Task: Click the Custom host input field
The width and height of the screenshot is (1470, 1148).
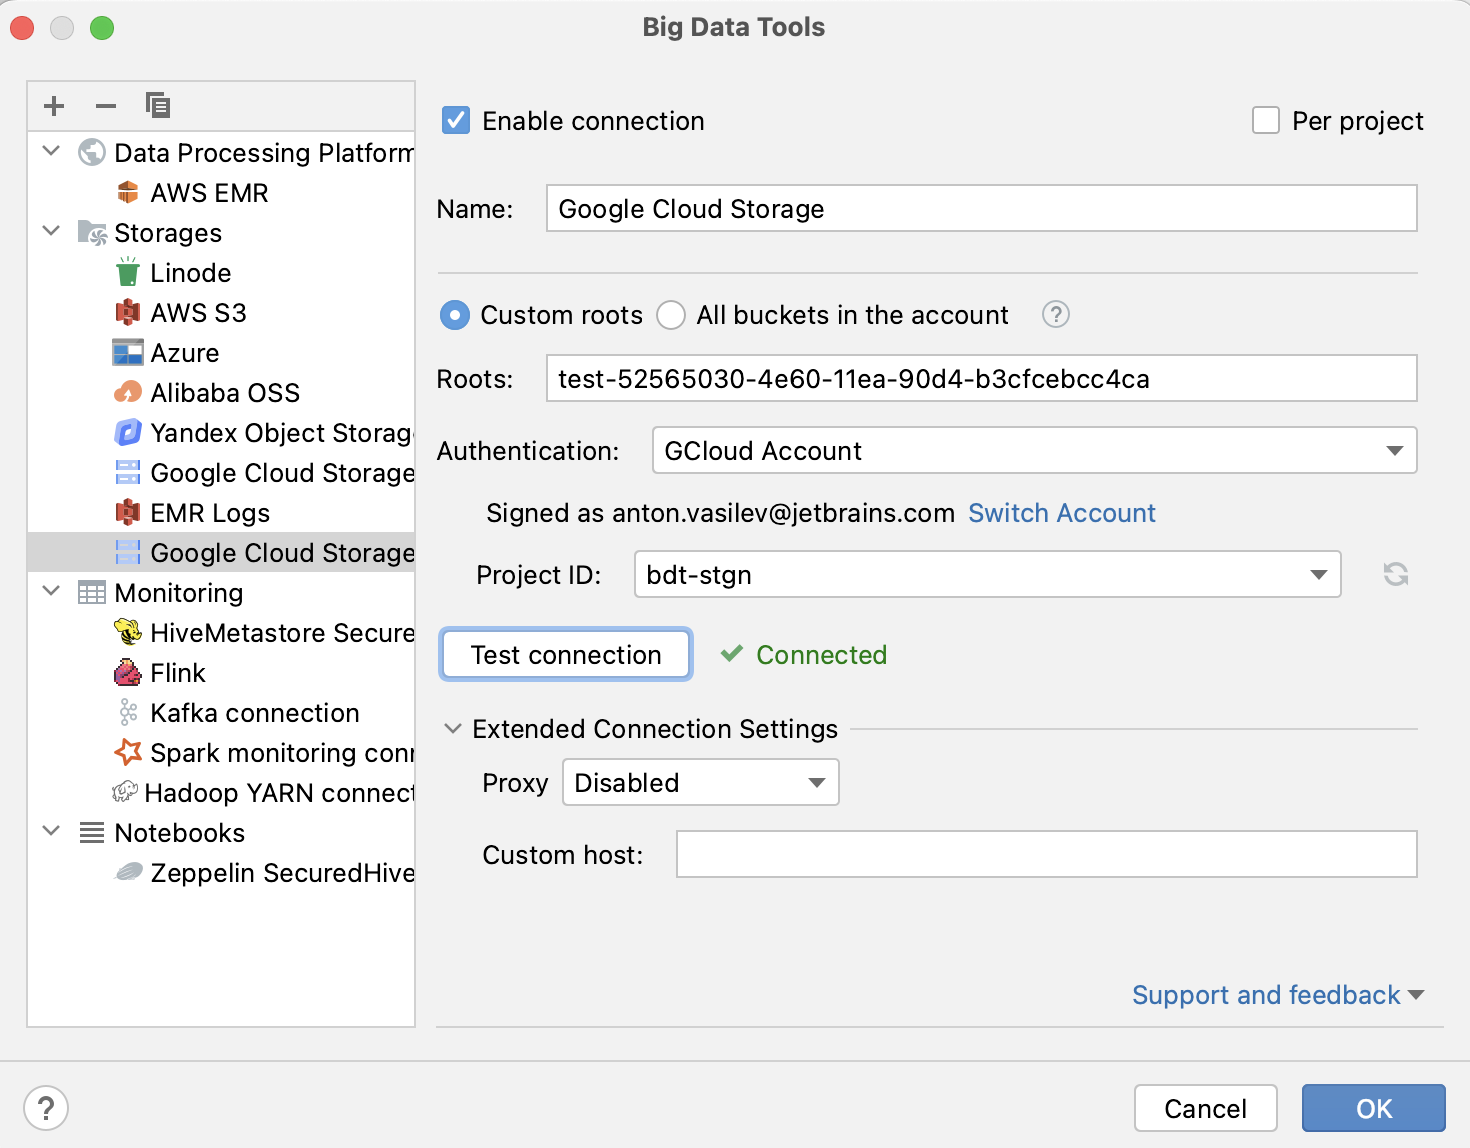Action: pyautogui.click(x=1046, y=854)
